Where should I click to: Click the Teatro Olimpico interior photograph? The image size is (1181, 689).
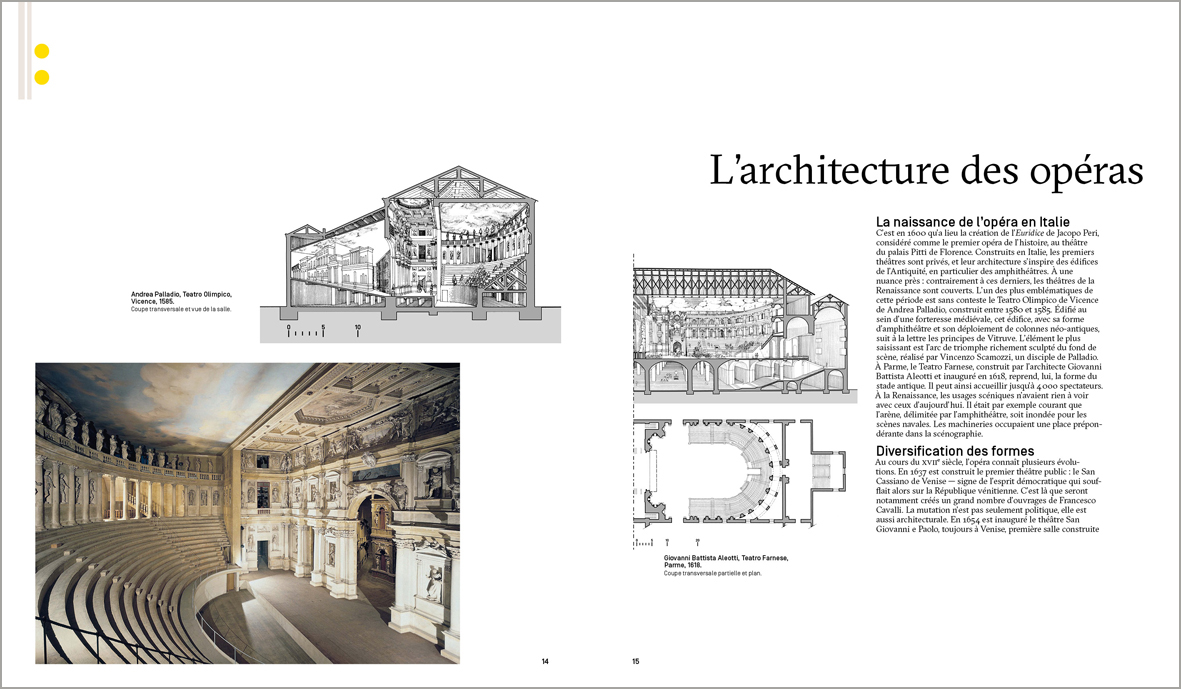coord(247,513)
